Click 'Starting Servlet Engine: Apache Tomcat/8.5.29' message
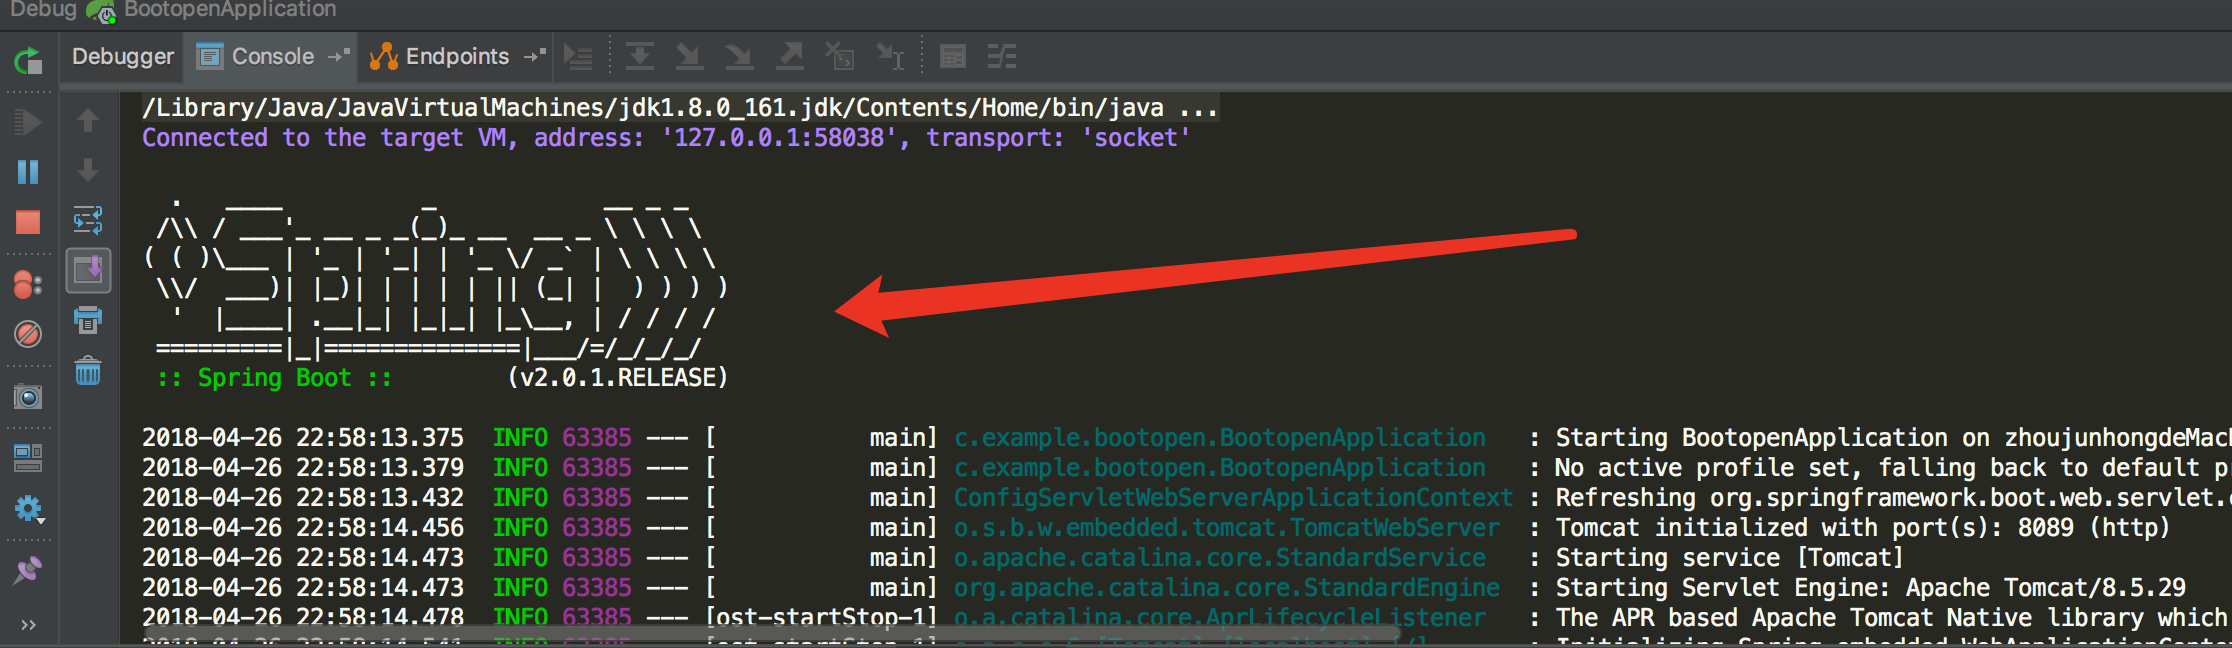 [1871, 588]
